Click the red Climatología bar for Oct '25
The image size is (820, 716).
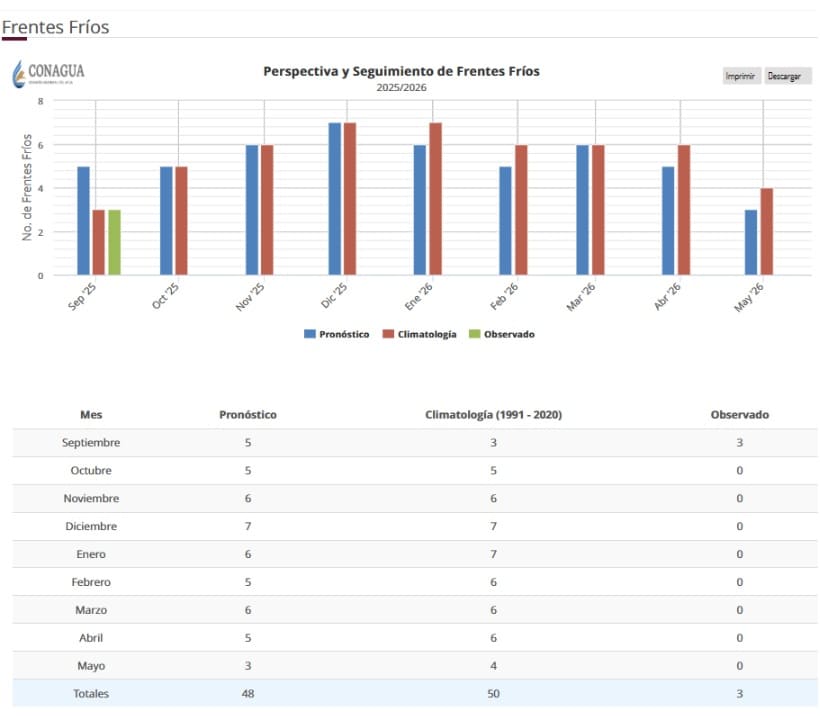[181, 221]
